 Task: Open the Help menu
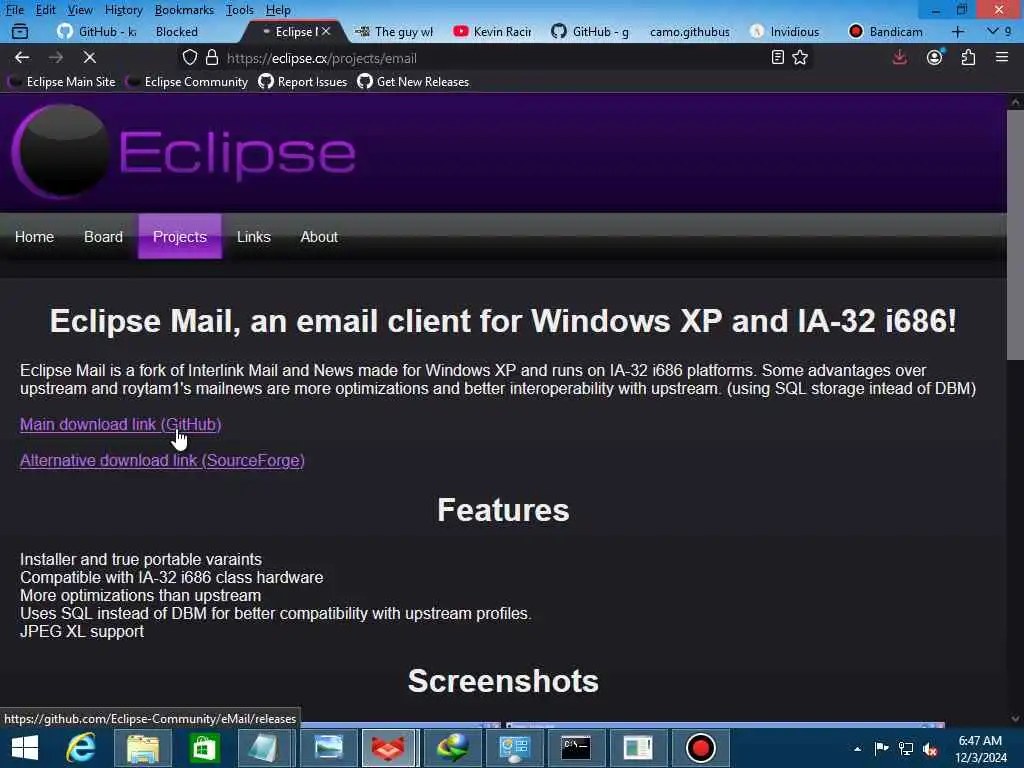(278, 10)
